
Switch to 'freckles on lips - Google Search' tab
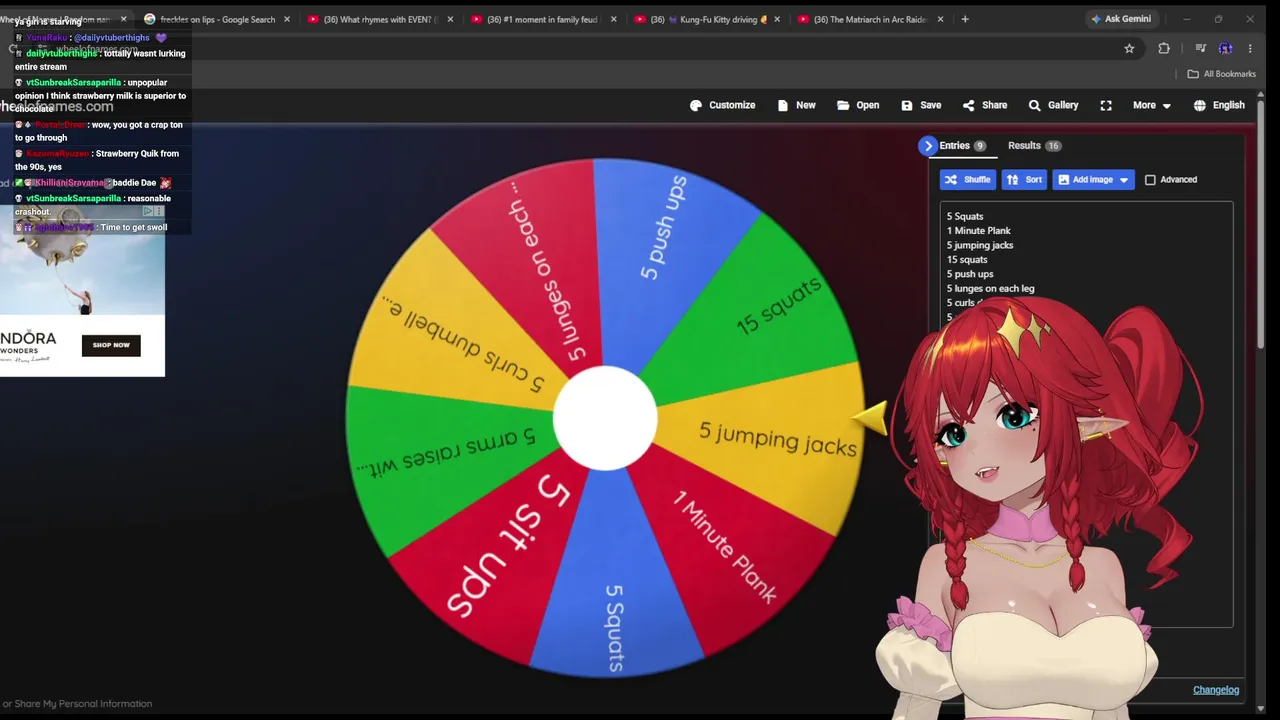pos(217,19)
